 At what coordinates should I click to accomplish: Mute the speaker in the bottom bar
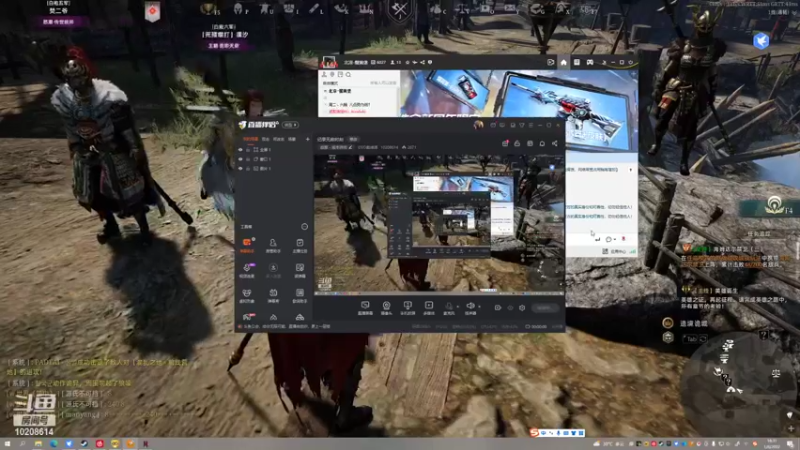(x=470, y=307)
